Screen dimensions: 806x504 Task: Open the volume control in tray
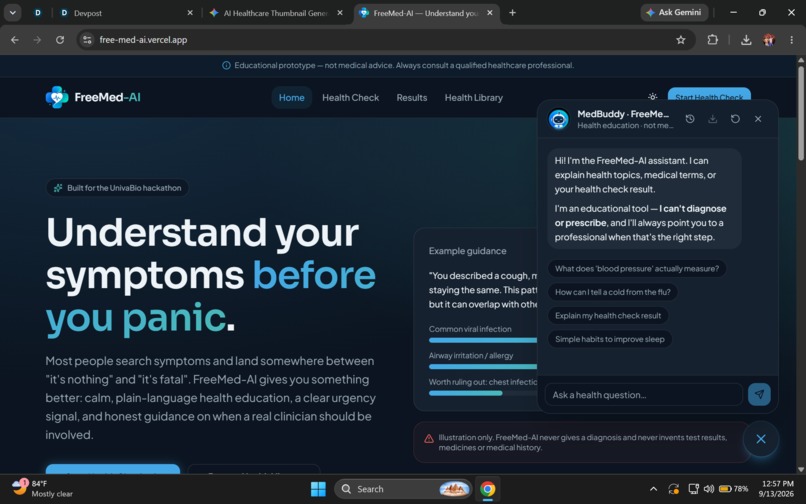click(709, 489)
